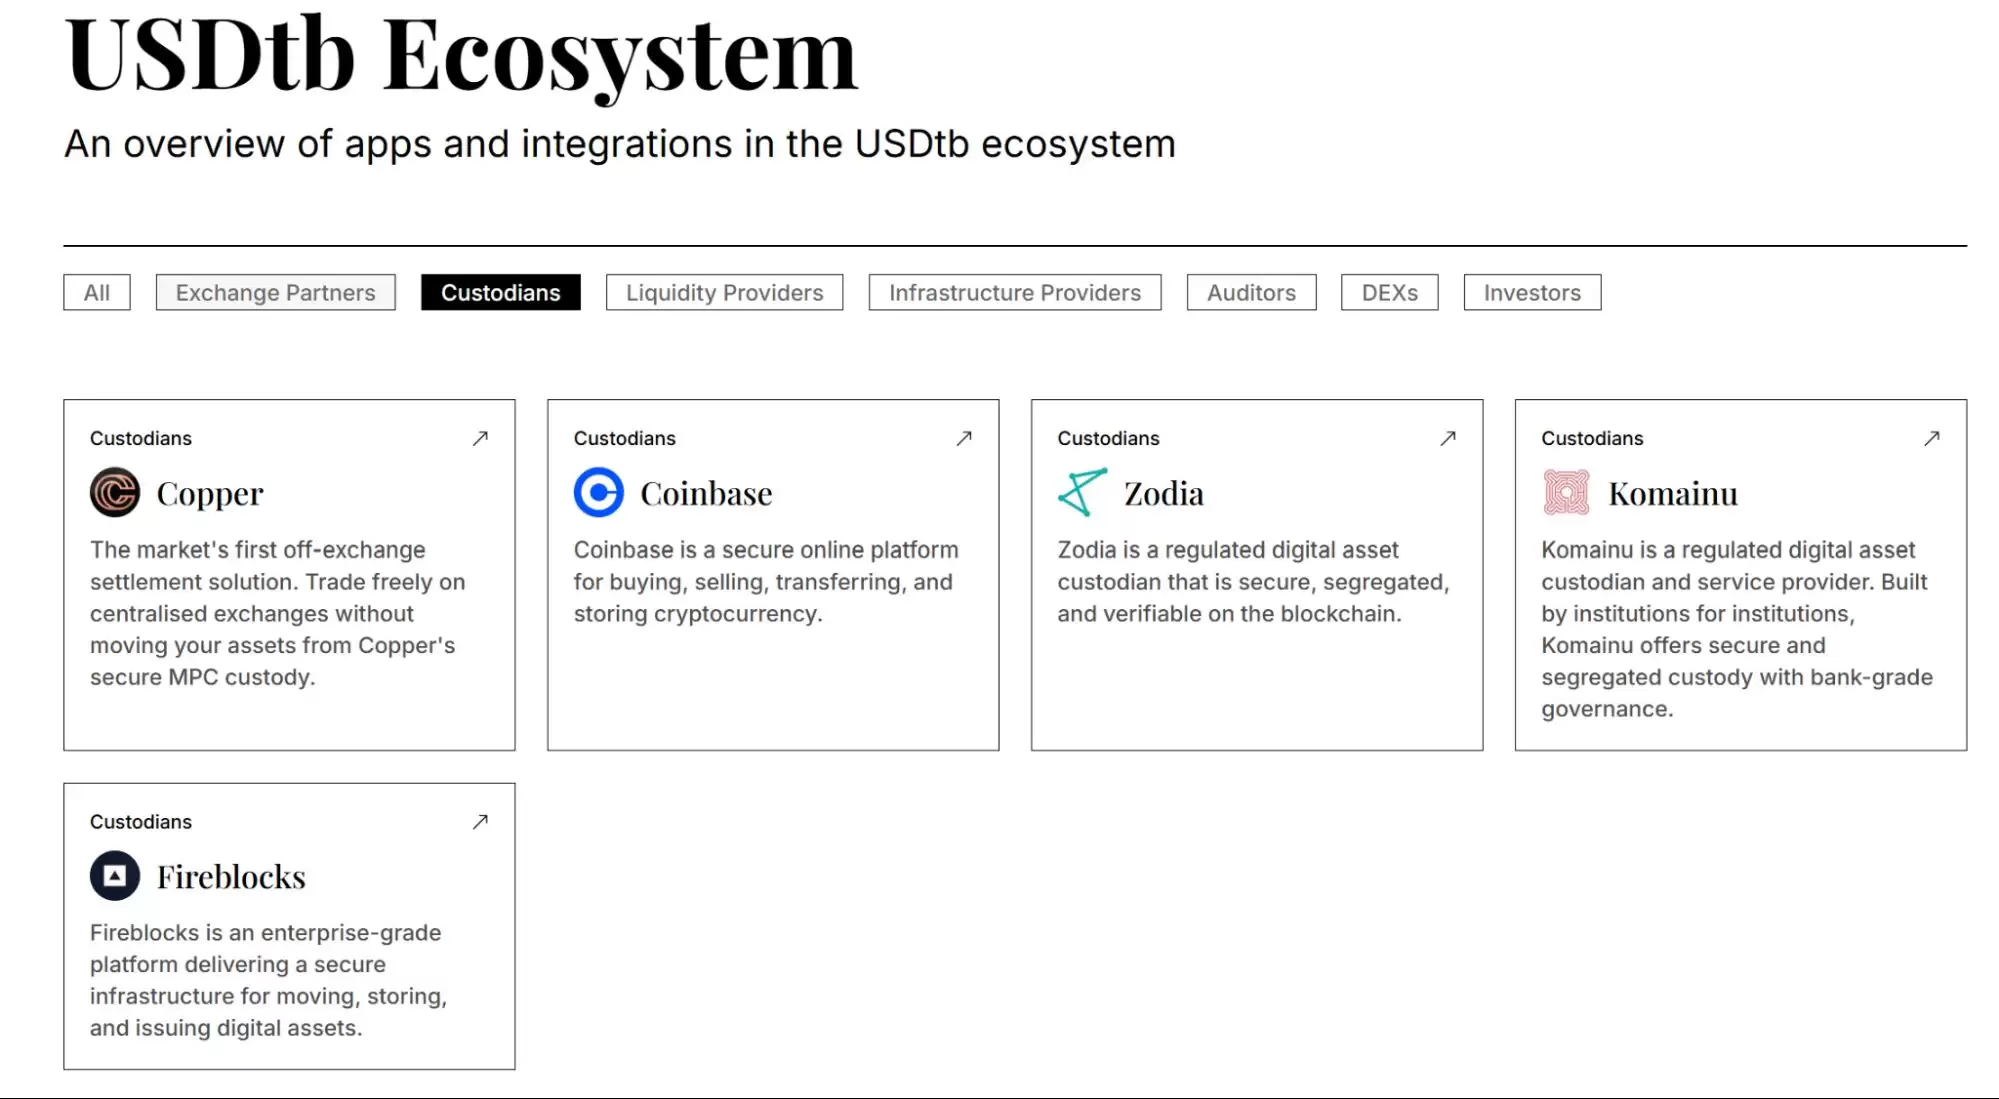Open Coinbase card's external arrow icon

964,438
